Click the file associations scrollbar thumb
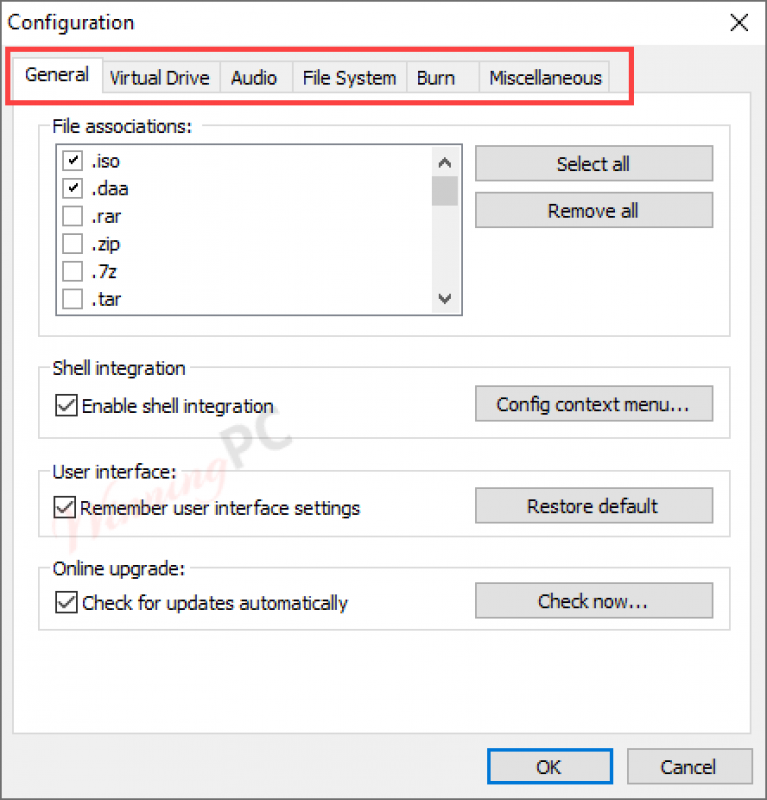The image size is (767, 800). [445, 191]
